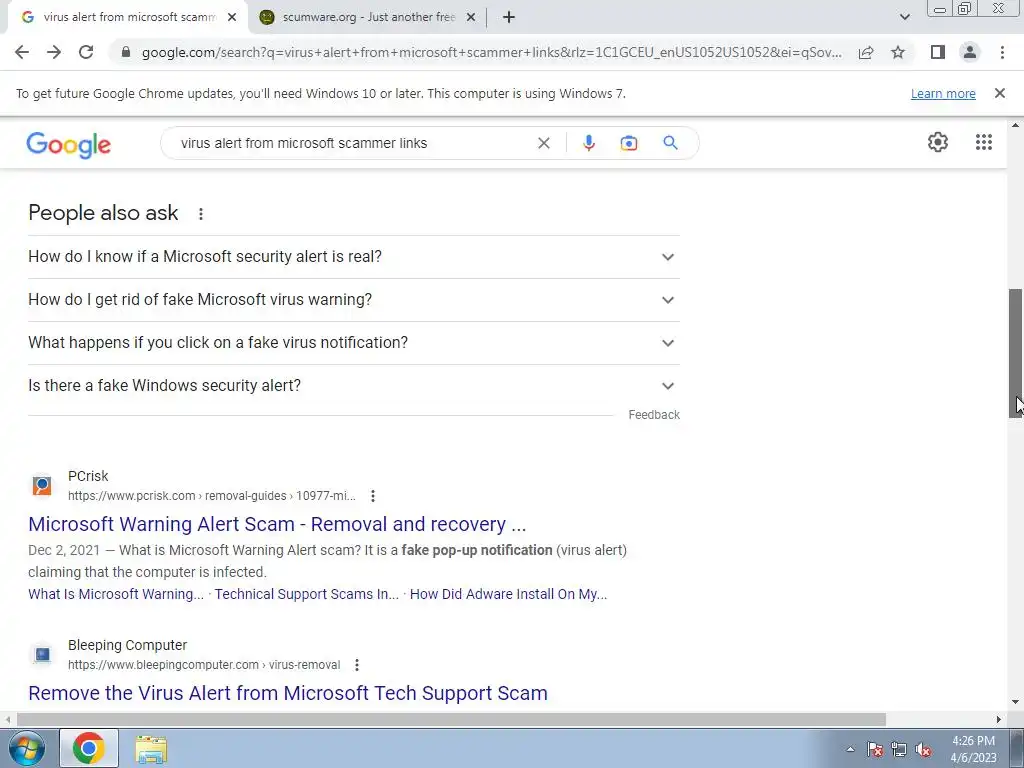Open the Chrome side panel
This screenshot has width=1024, height=768.
[x=938, y=52]
